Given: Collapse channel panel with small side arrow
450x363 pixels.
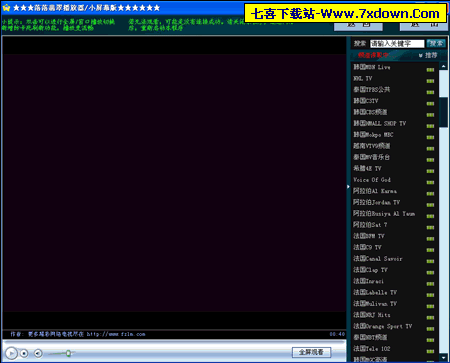Looking at the screenshot, I should coord(348,187).
